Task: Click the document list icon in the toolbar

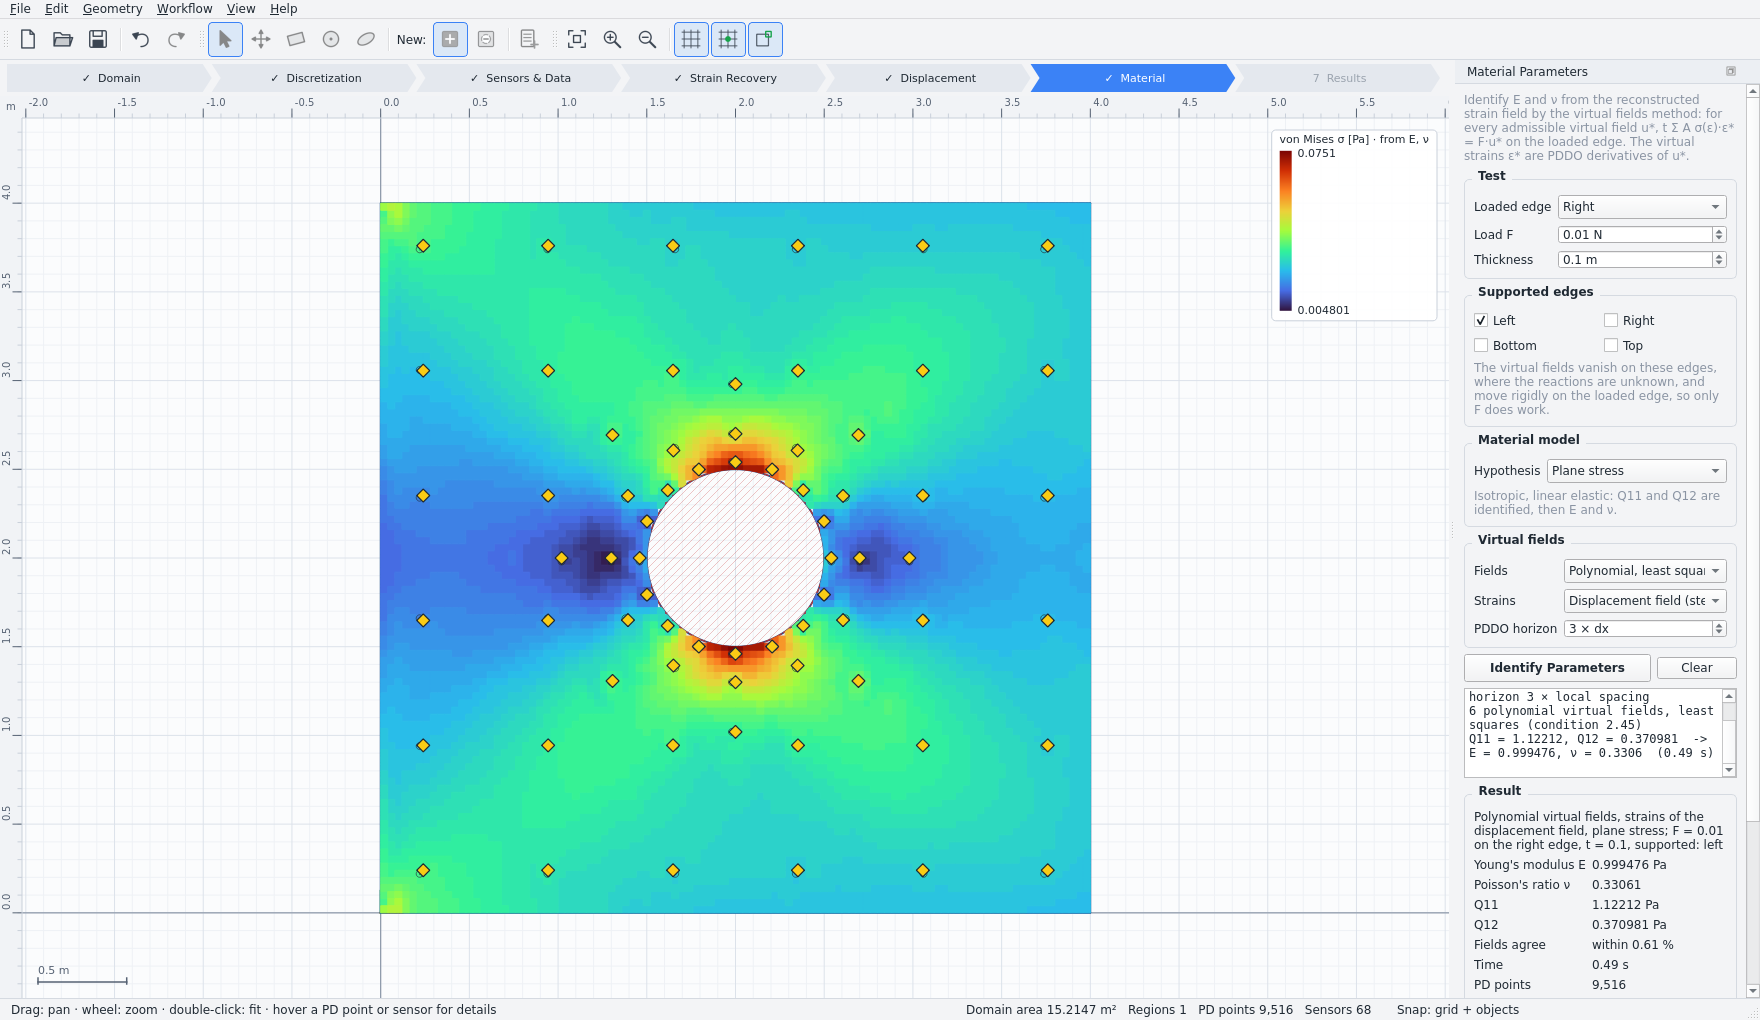Action: pyautogui.click(x=529, y=39)
